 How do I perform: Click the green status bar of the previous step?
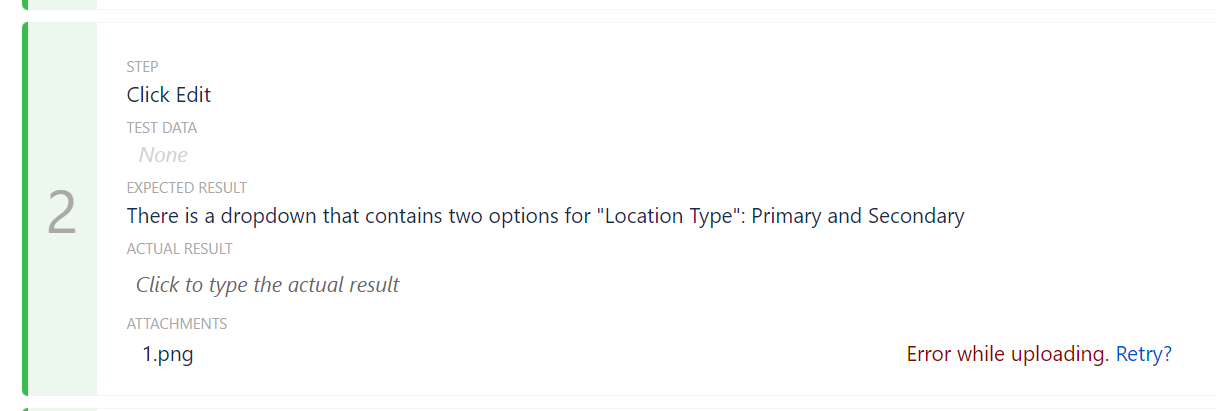tap(26, 4)
